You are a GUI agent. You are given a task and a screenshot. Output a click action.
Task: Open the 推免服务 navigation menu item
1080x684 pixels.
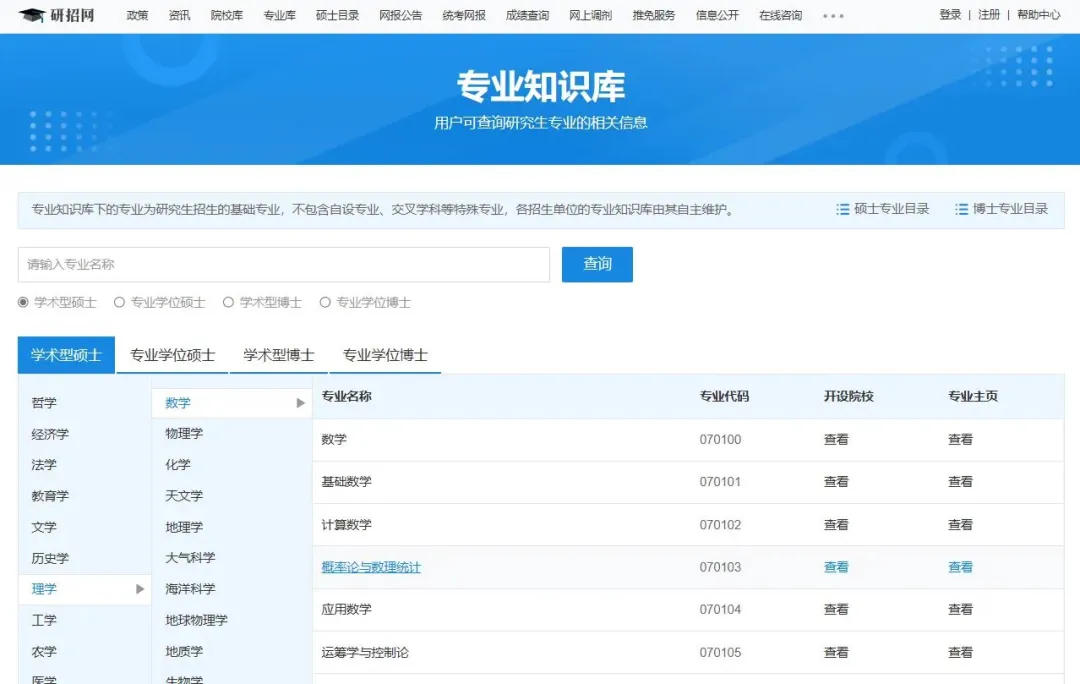(x=654, y=15)
